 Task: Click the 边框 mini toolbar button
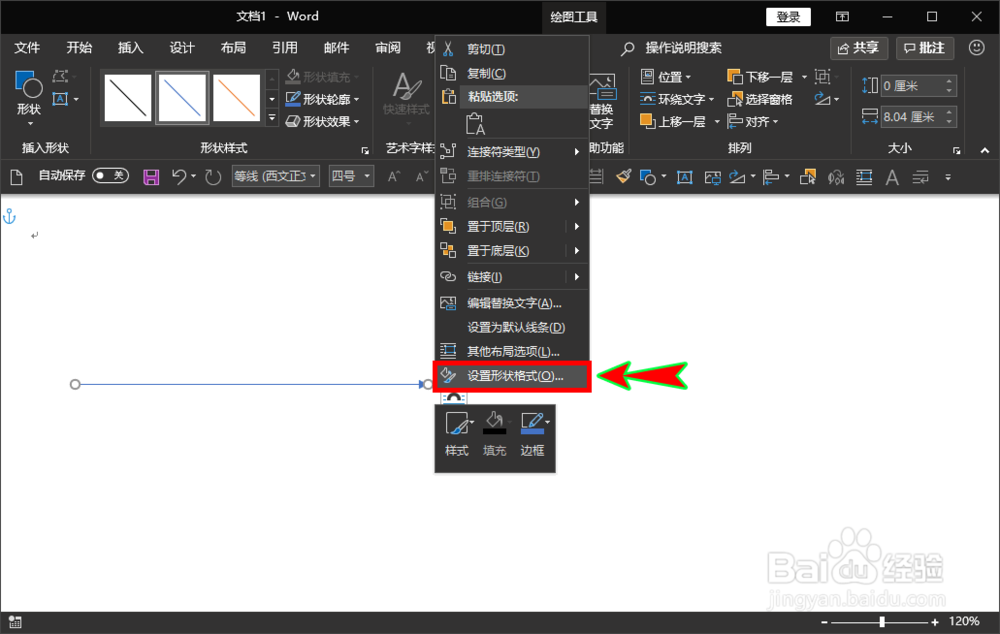pyautogui.click(x=533, y=434)
